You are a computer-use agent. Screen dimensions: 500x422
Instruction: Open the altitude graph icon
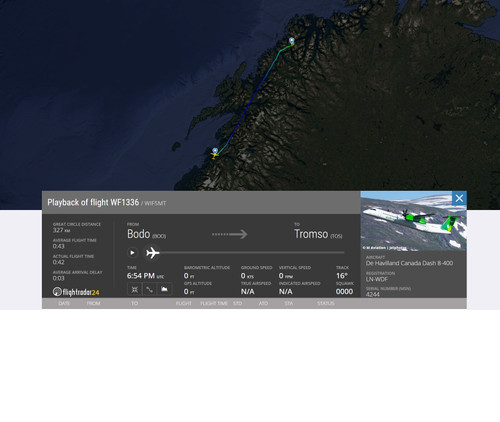[x=164, y=289]
